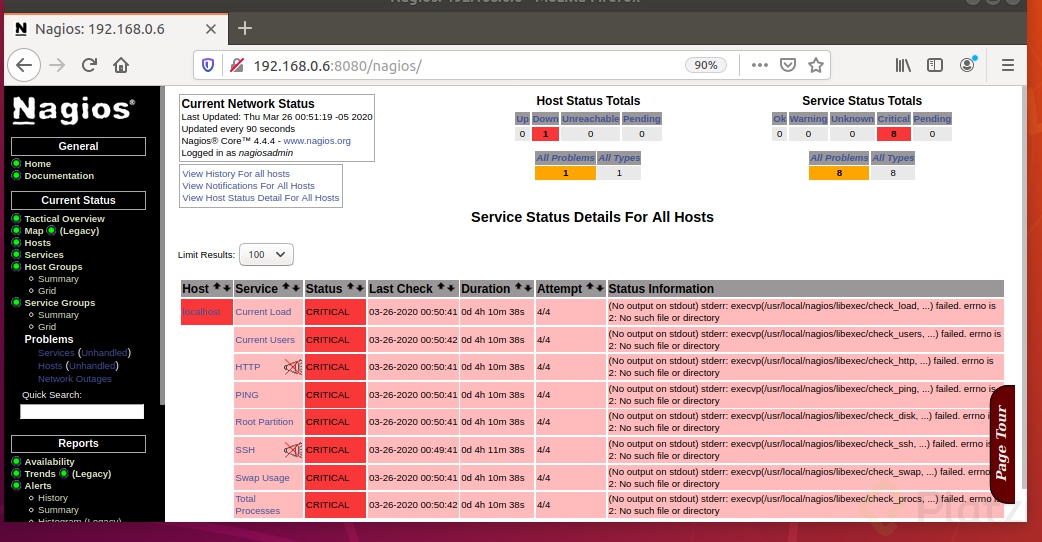Click View Host Status Detail For All Hosts
1042x542 pixels.
click(x=260, y=198)
